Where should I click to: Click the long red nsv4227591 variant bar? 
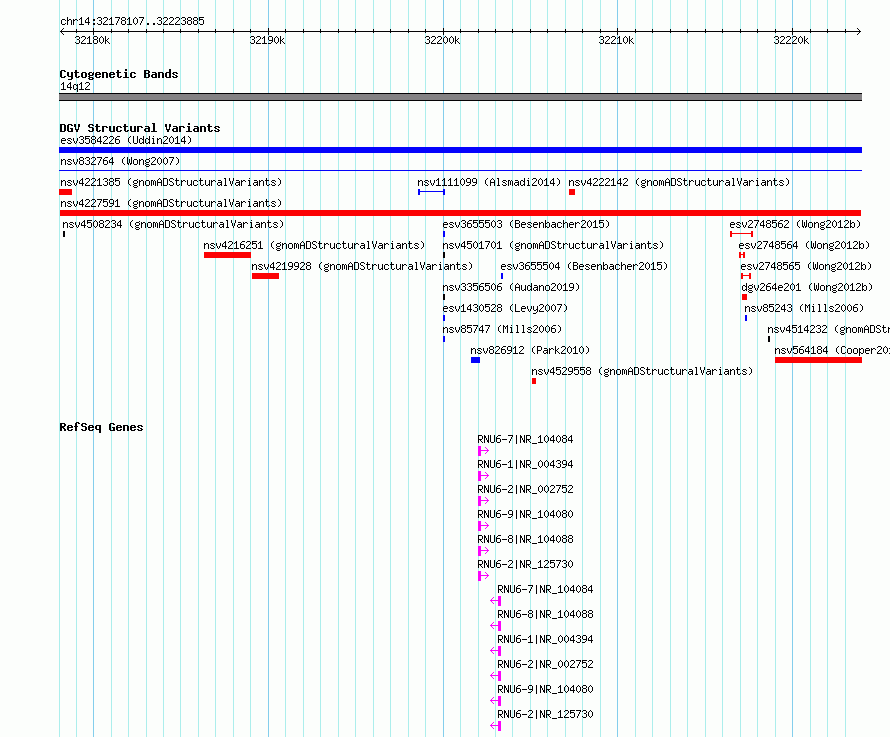[460, 213]
